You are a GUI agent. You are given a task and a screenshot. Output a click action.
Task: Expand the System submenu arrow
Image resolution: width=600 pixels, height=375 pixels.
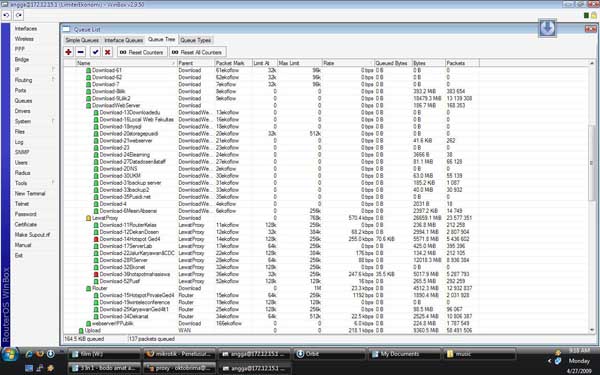point(53,121)
